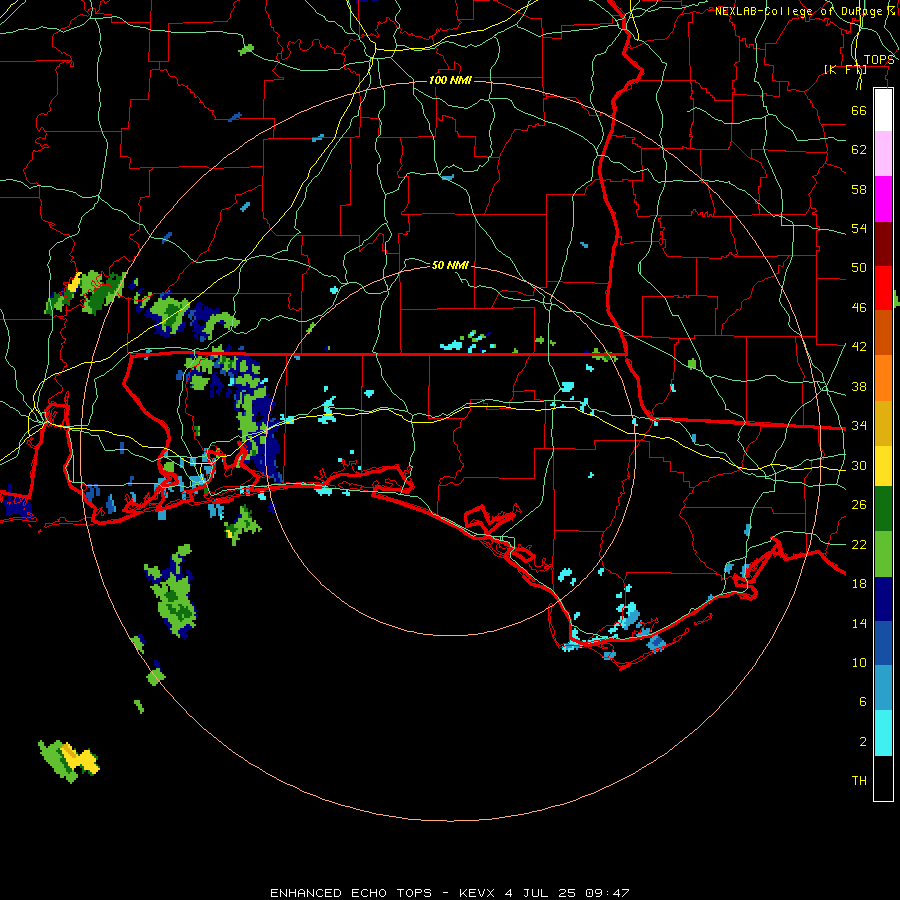Click the "22" legend value

(x=859, y=544)
